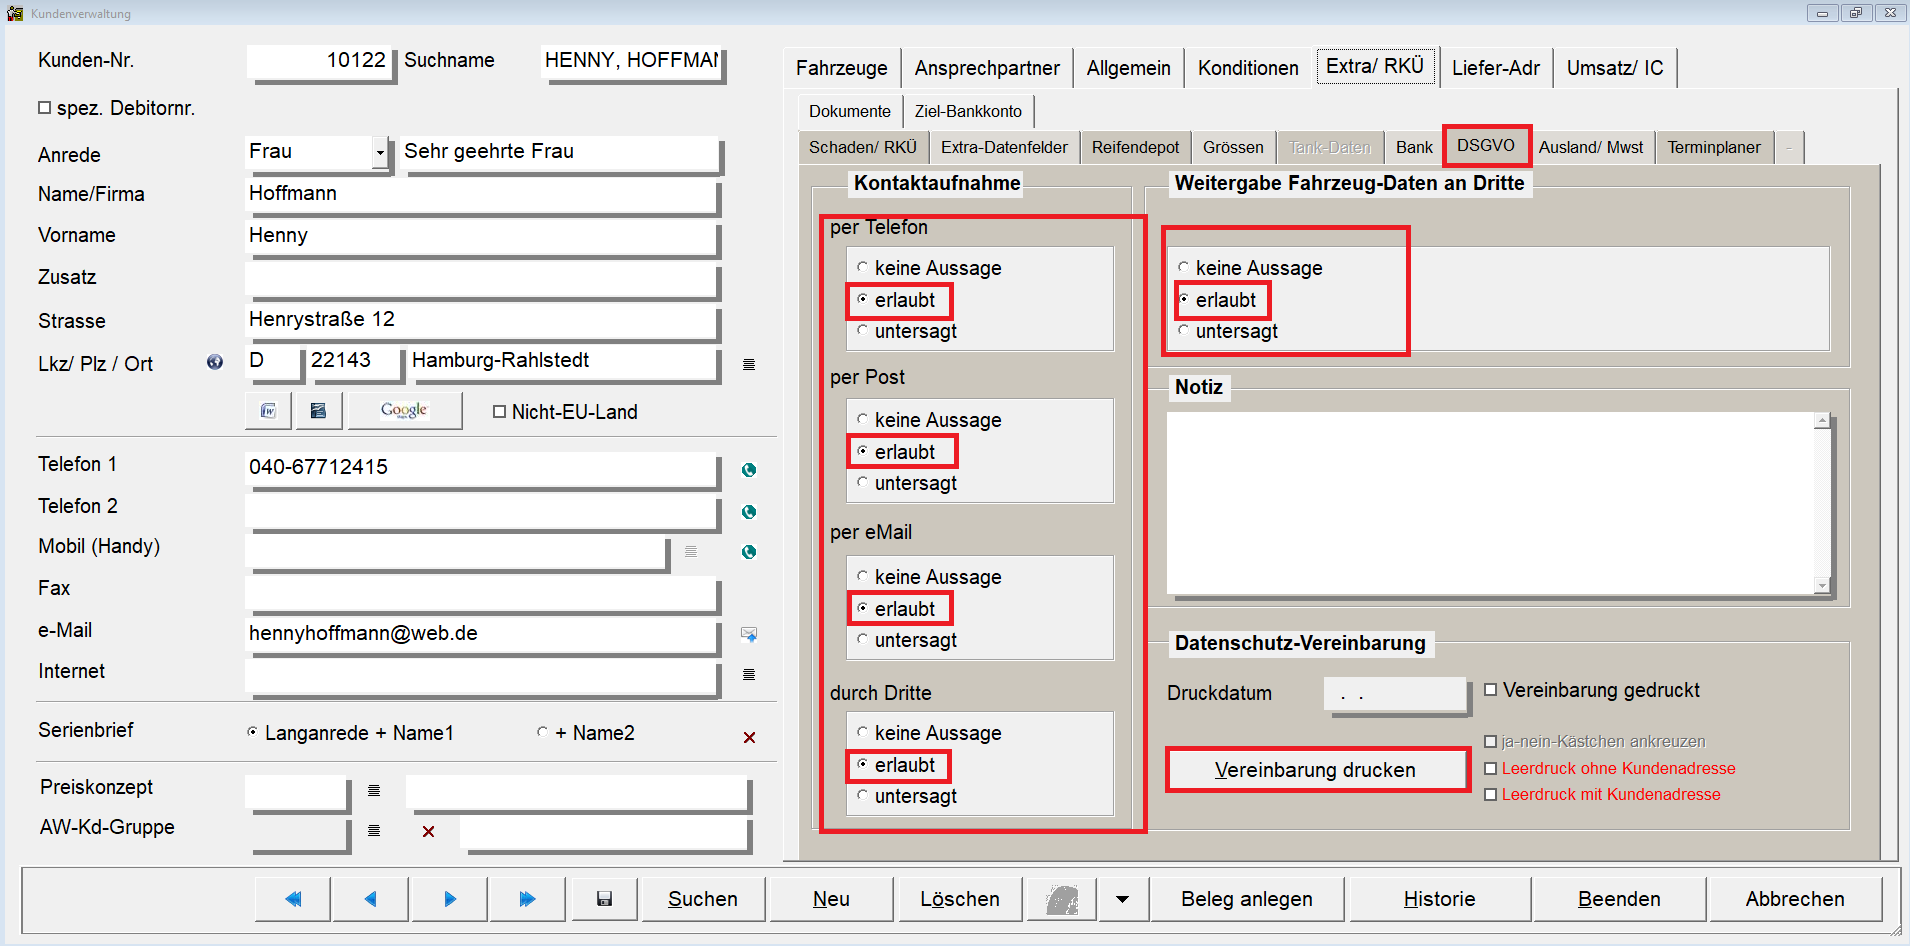Open the Ansprechpartner tab

pos(987,68)
